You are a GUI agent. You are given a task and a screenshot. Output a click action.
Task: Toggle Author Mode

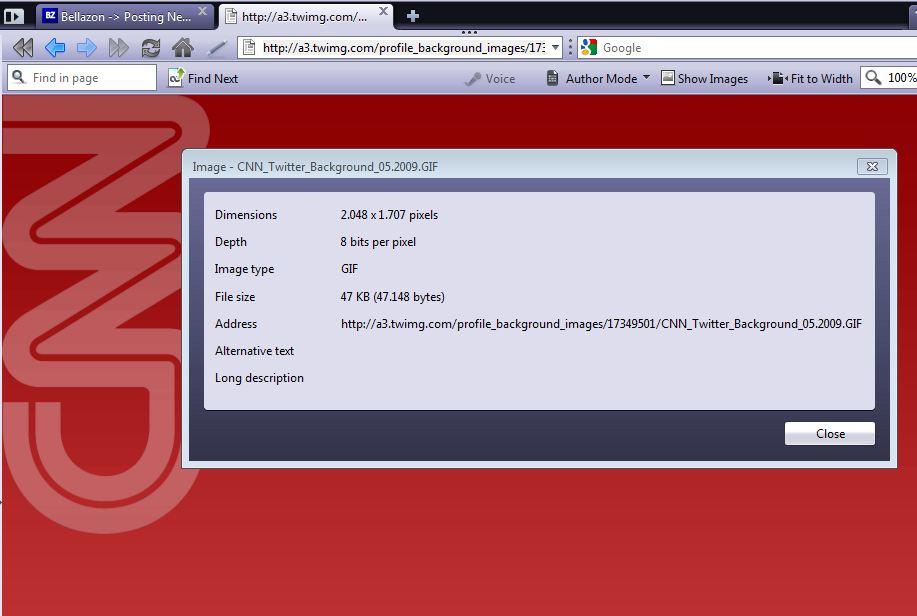[x=592, y=78]
